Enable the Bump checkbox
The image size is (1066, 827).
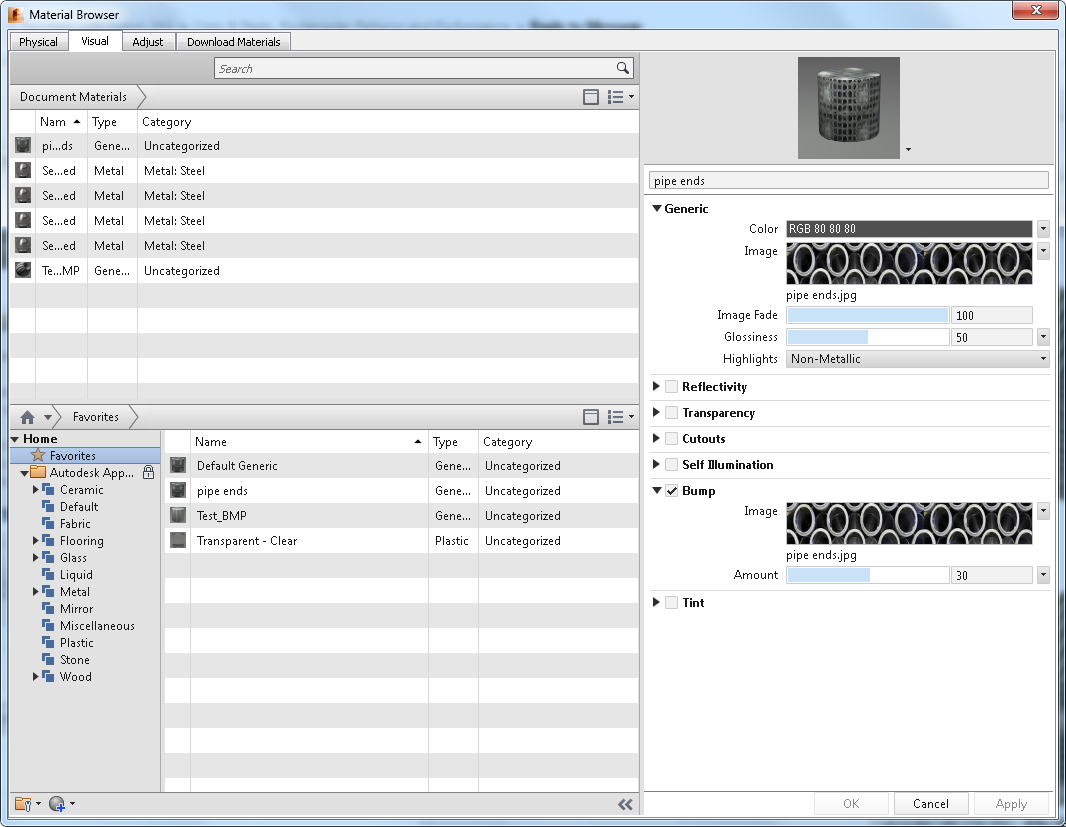[670, 491]
